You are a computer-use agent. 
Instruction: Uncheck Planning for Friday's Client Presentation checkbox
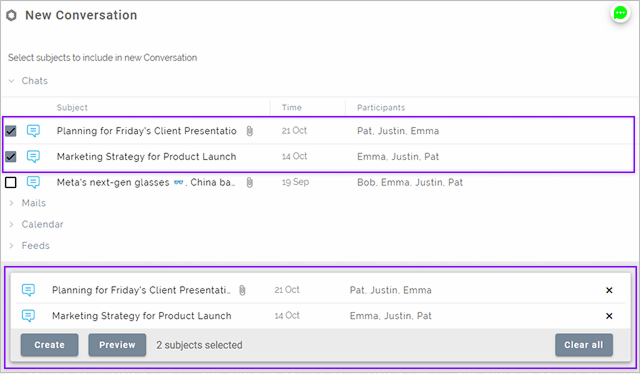[11, 131]
